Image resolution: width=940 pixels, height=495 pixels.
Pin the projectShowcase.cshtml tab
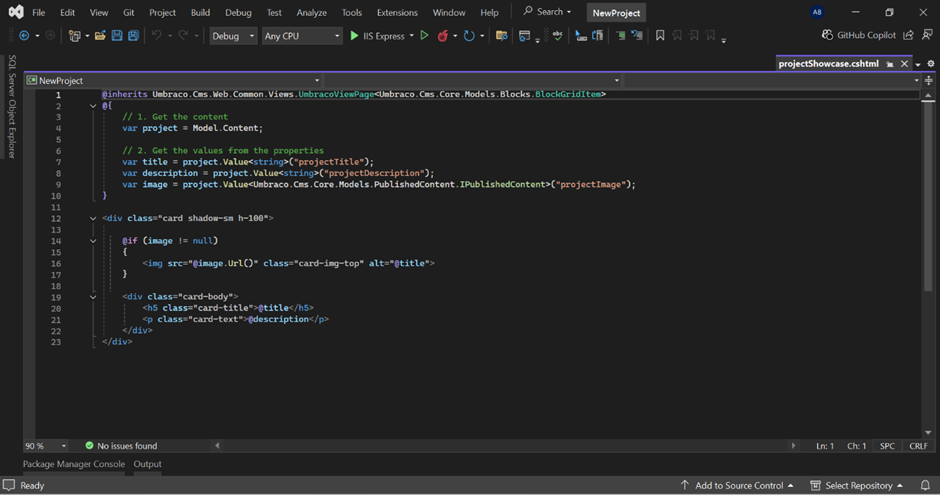tap(889, 64)
